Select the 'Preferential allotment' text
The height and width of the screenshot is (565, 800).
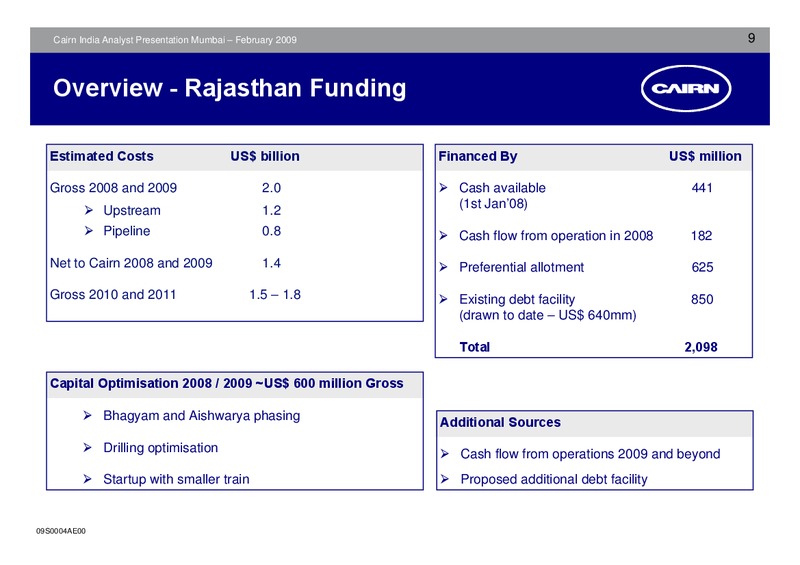[521, 267]
